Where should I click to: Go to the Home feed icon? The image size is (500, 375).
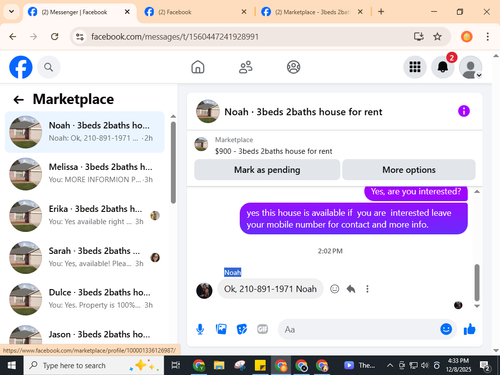click(198, 67)
